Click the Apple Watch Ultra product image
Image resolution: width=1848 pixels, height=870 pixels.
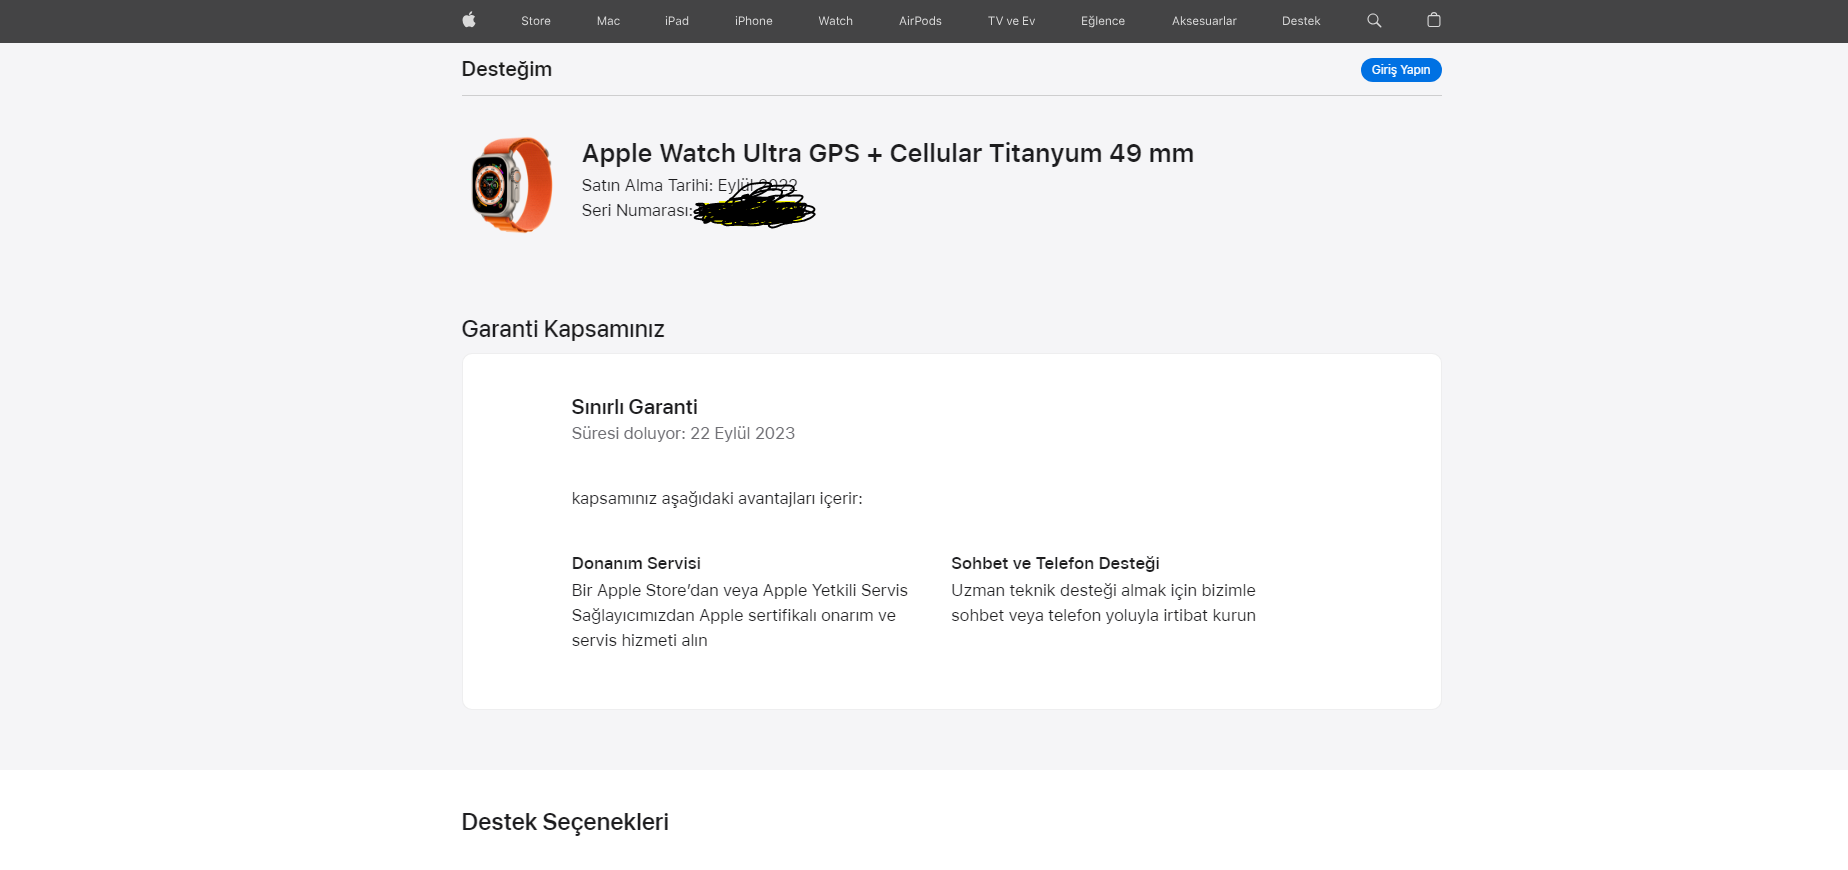click(512, 185)
